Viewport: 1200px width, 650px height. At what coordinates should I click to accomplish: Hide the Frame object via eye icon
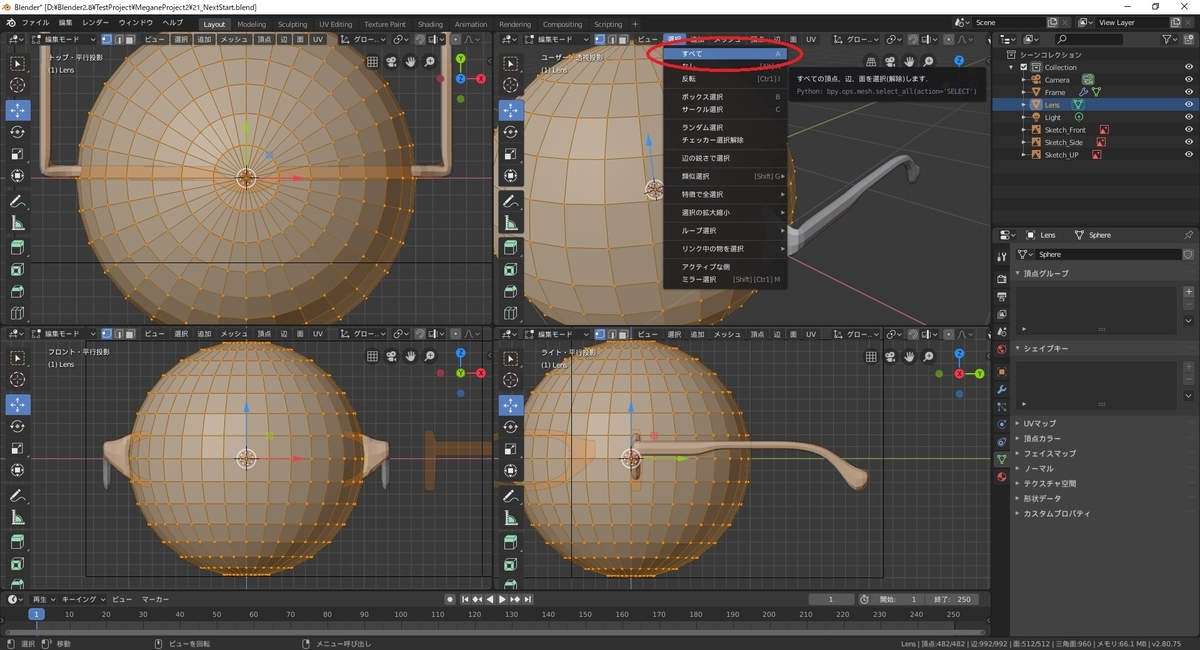tap(1188, 92)
